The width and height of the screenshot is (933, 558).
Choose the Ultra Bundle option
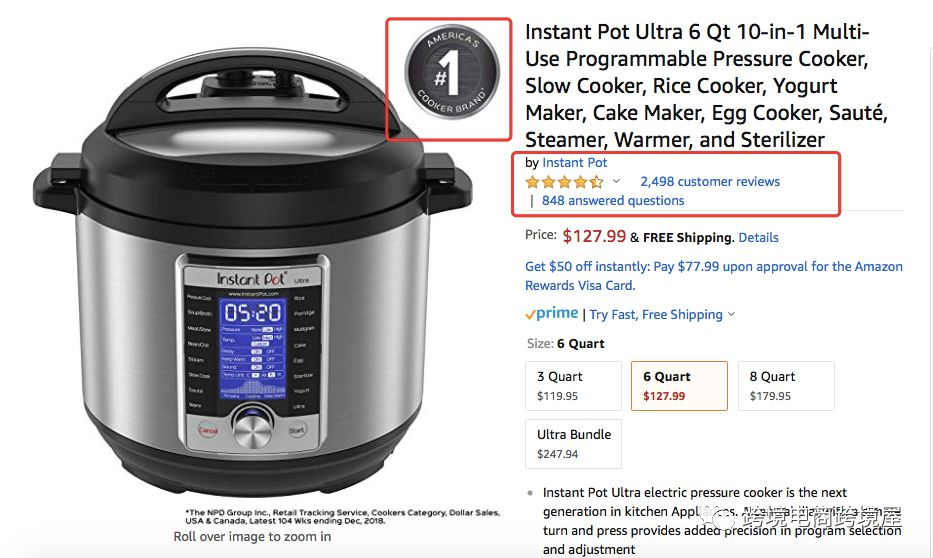(573, 444)
